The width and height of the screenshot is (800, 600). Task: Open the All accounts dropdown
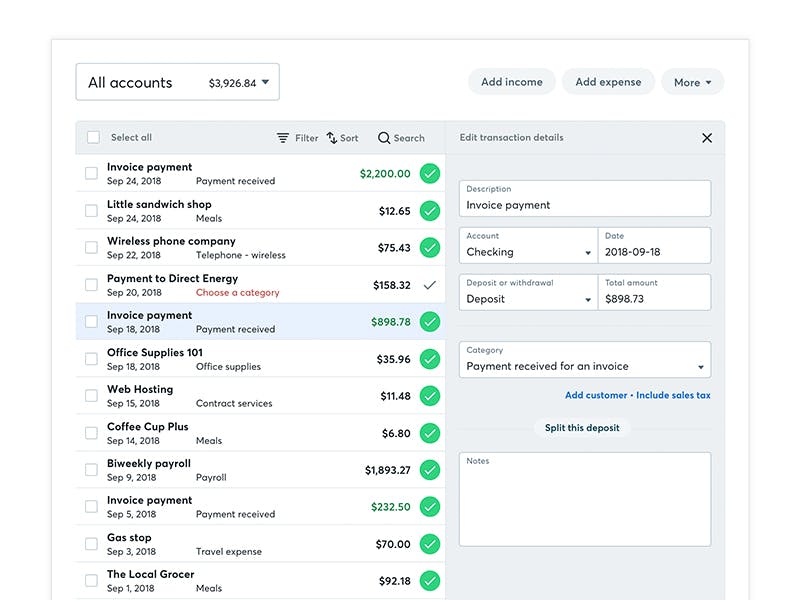(x=178, y=83)
